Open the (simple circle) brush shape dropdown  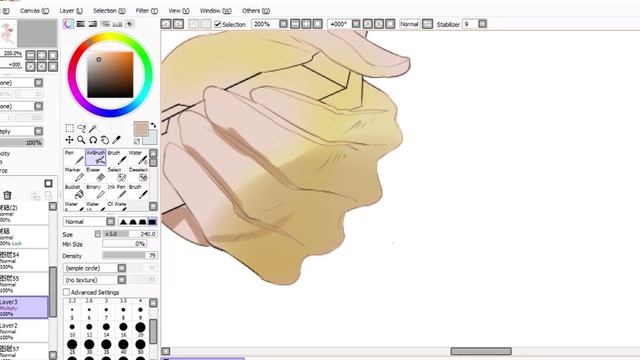(x=122, y=268)
